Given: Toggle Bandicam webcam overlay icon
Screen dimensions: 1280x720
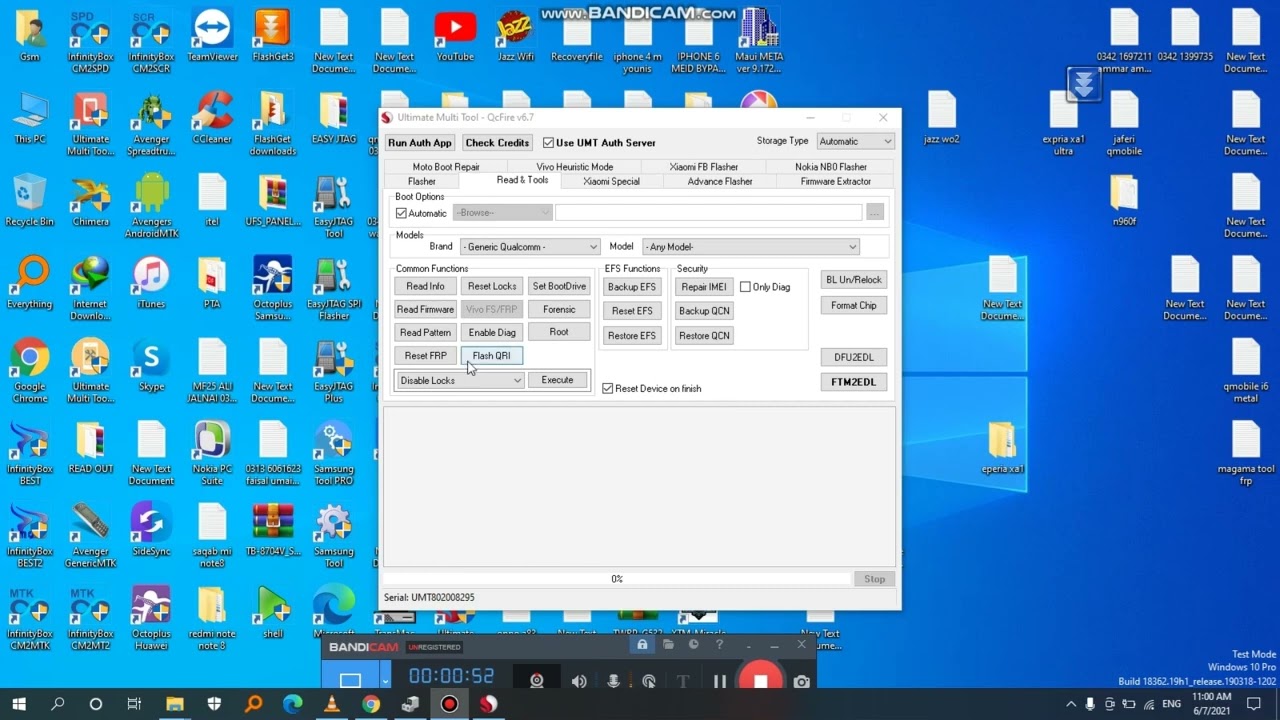Looking at the screenshot, I should point(537,681).
